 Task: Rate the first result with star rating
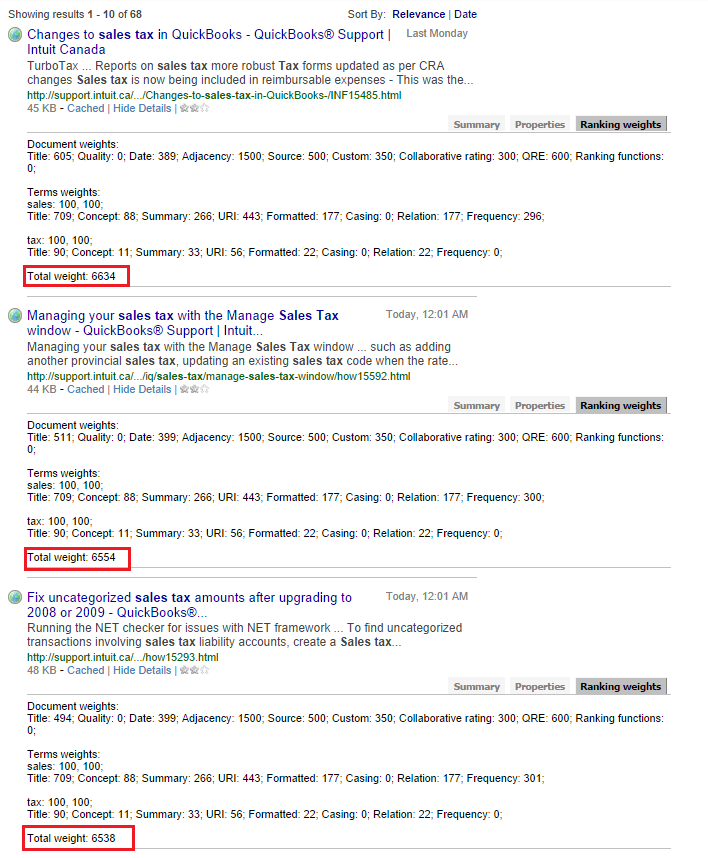194,108
